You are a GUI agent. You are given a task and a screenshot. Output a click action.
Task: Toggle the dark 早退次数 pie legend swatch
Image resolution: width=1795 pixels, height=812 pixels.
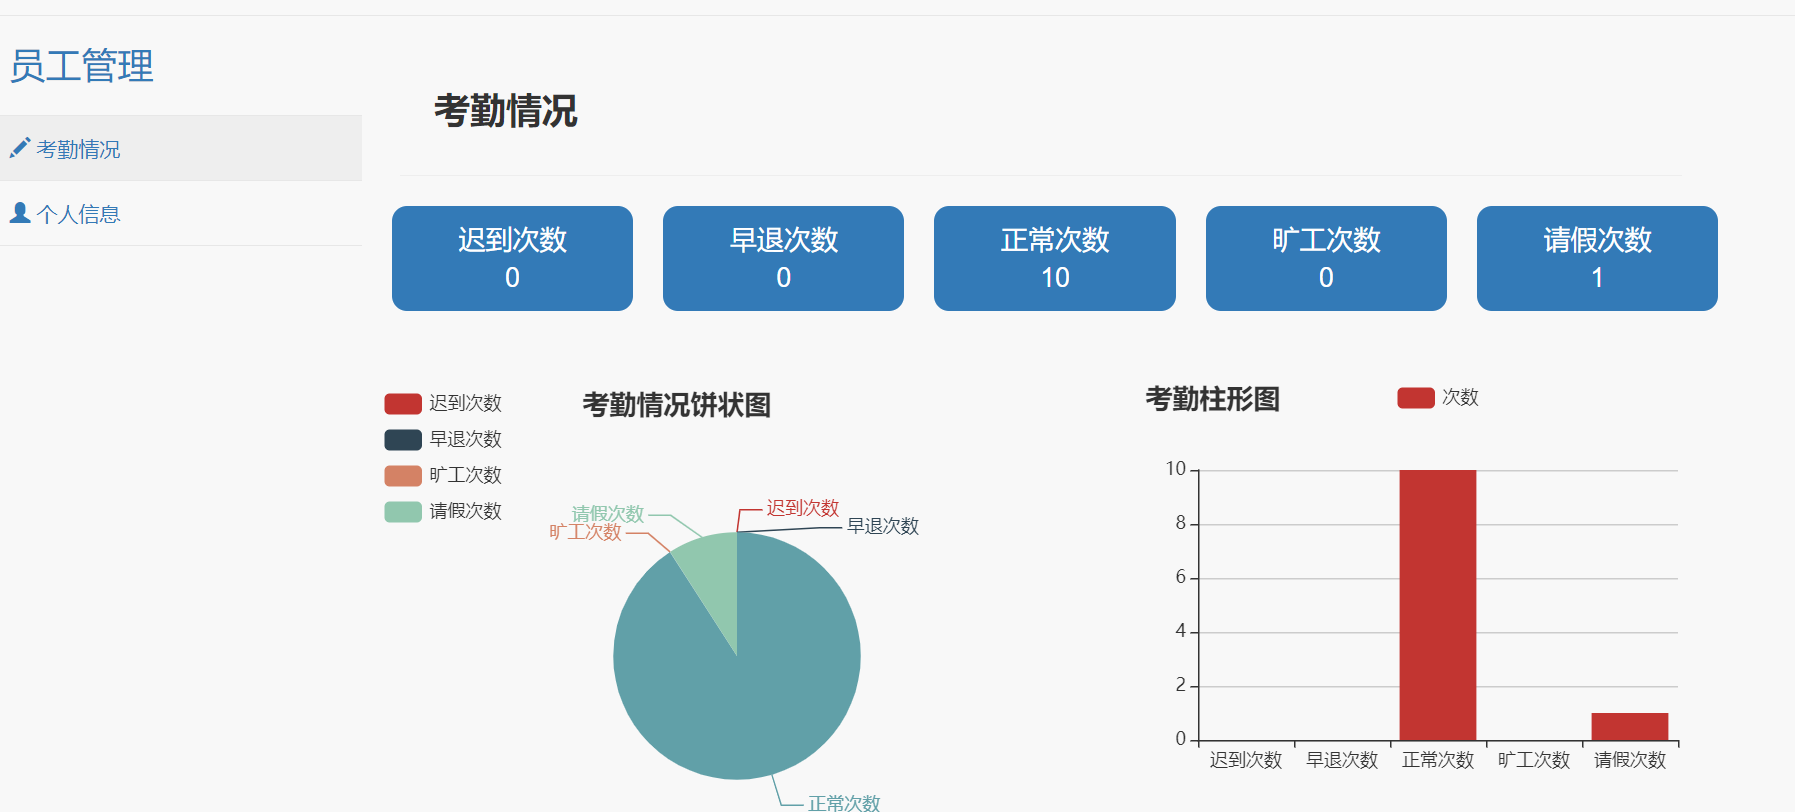point(403,439)
